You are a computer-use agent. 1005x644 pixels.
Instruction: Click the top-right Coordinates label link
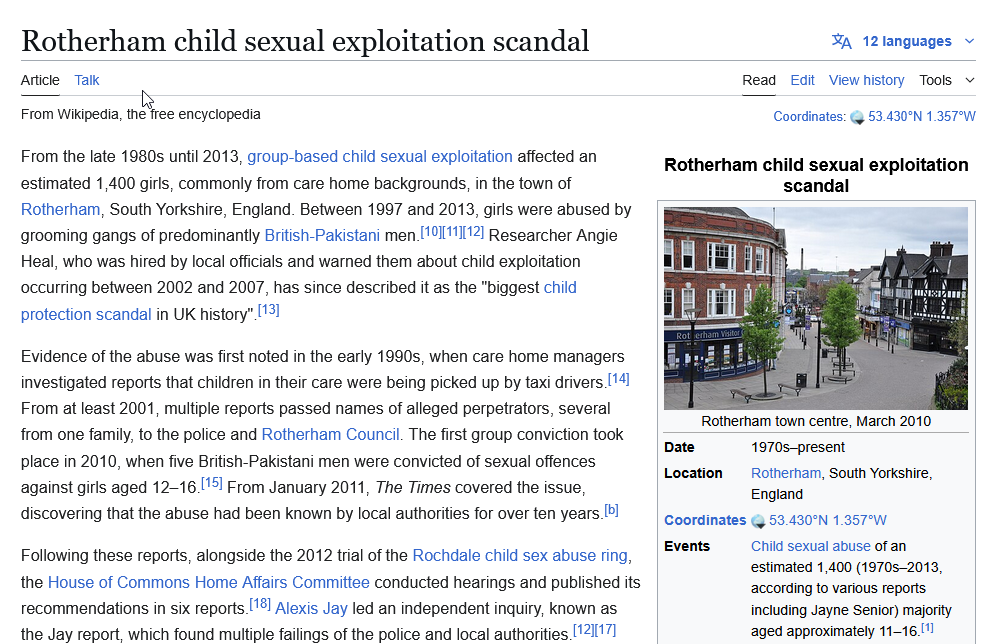[x=810, y=117]
